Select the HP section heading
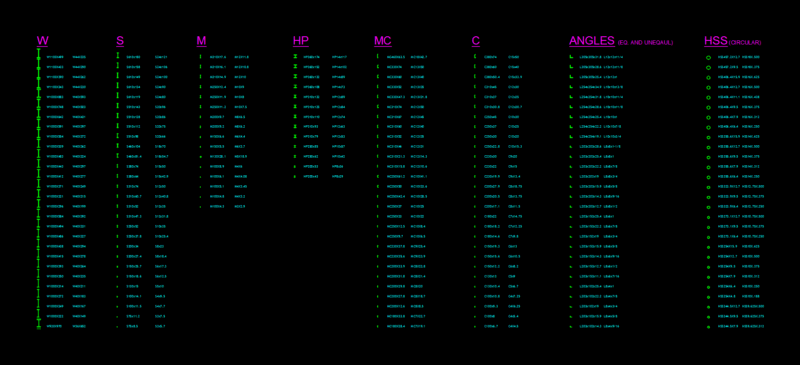 [x=301, y=41]
